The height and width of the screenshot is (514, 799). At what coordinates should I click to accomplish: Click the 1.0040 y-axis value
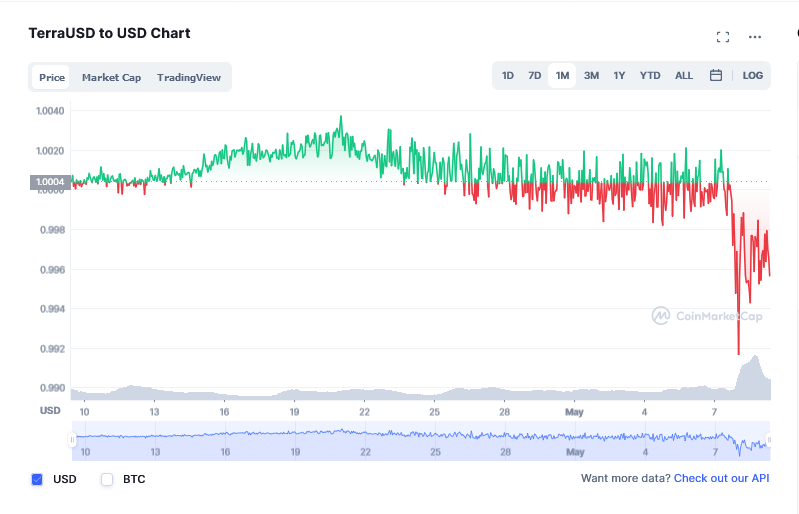click(x=50, y=111)
